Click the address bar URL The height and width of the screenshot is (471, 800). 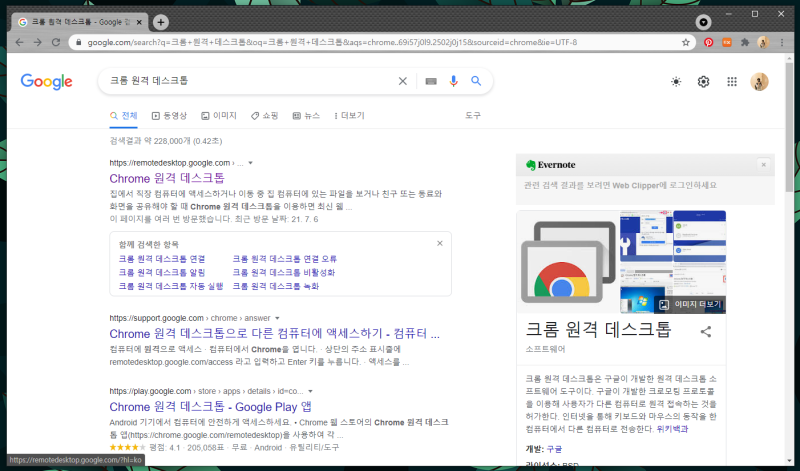(x=332, y=42)
